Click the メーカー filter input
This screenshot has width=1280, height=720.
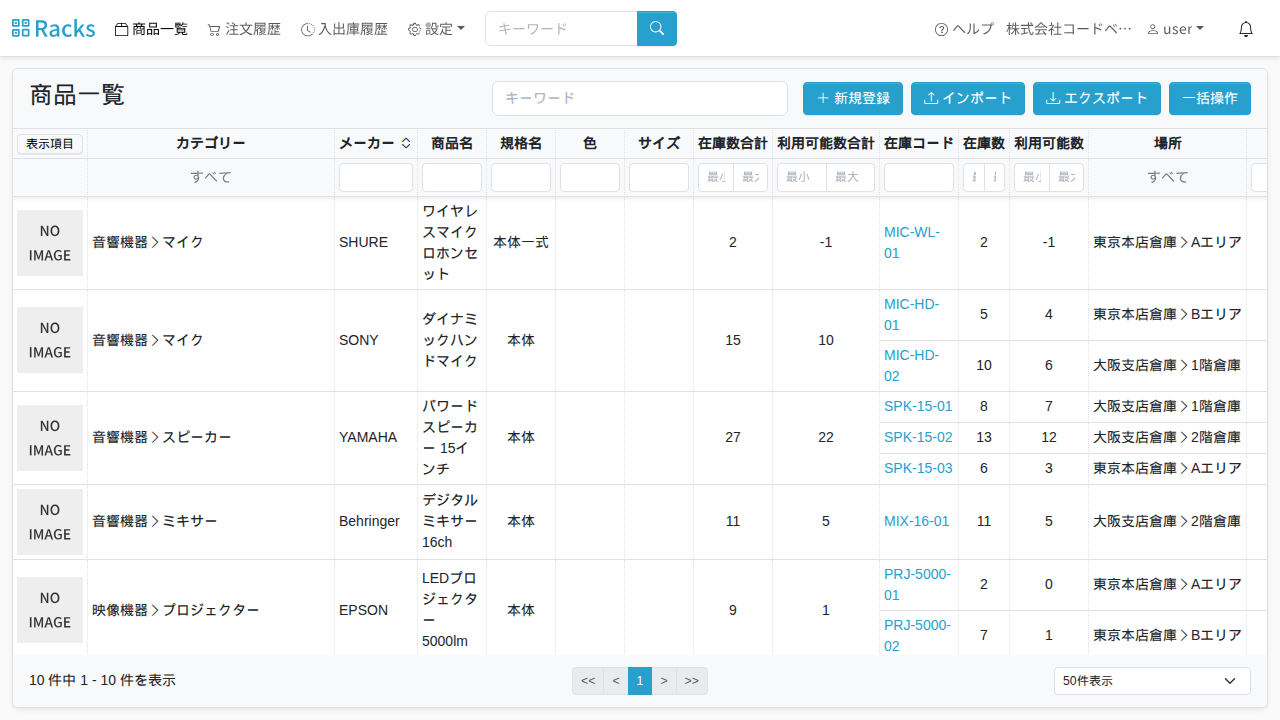pos(376,177)
